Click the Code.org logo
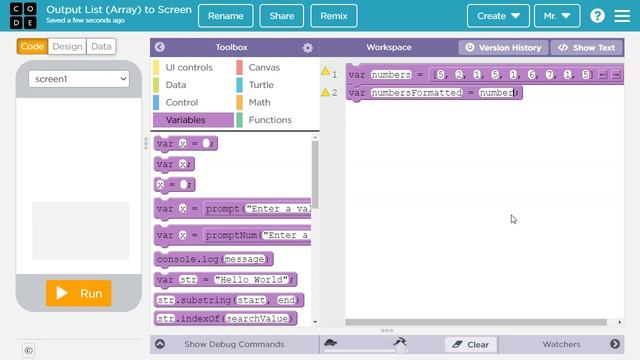640x360 pixels. pos(23,16)
